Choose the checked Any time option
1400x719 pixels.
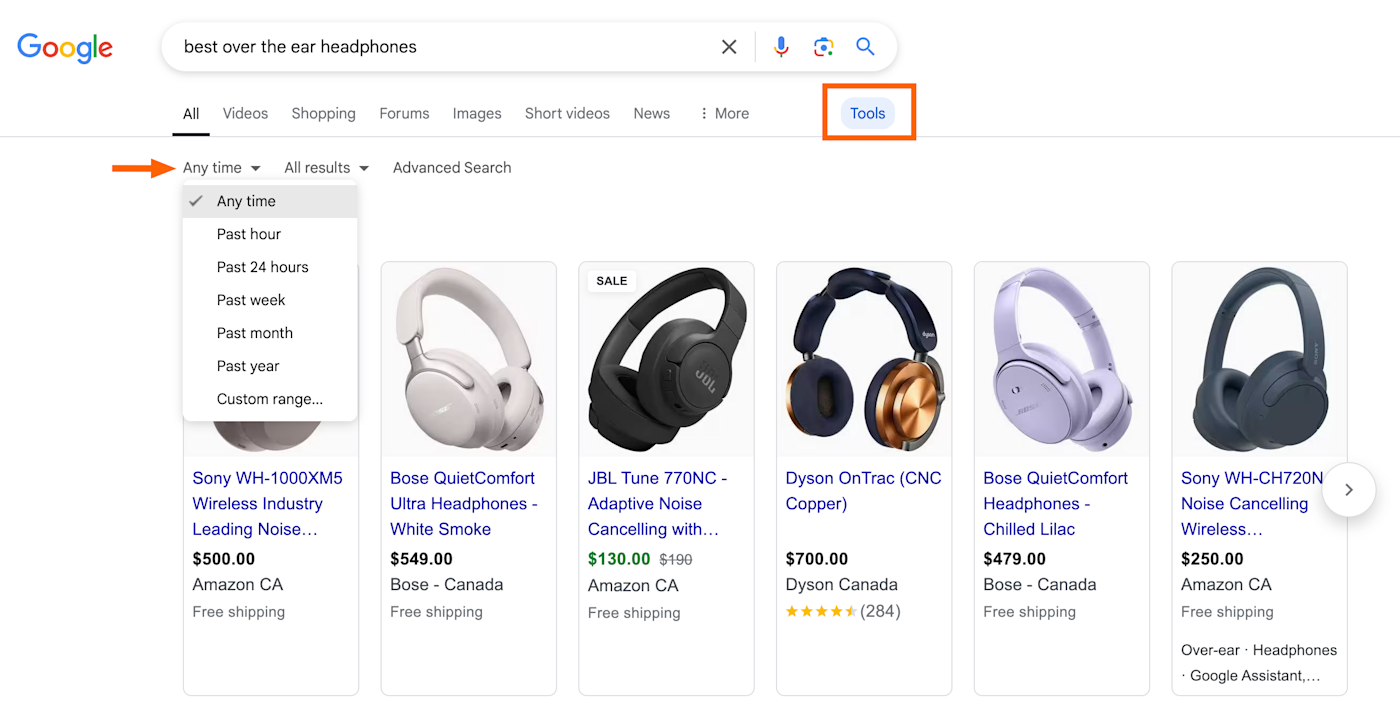(x=270, y=201)
